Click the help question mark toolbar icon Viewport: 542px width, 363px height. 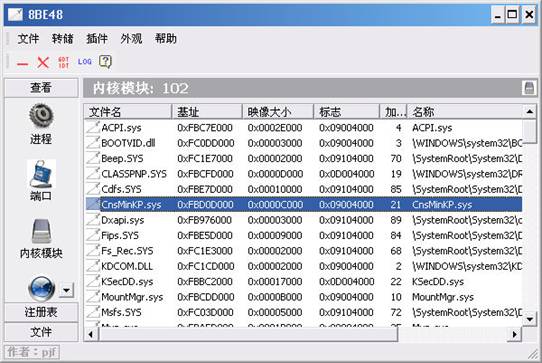(105, 62)
